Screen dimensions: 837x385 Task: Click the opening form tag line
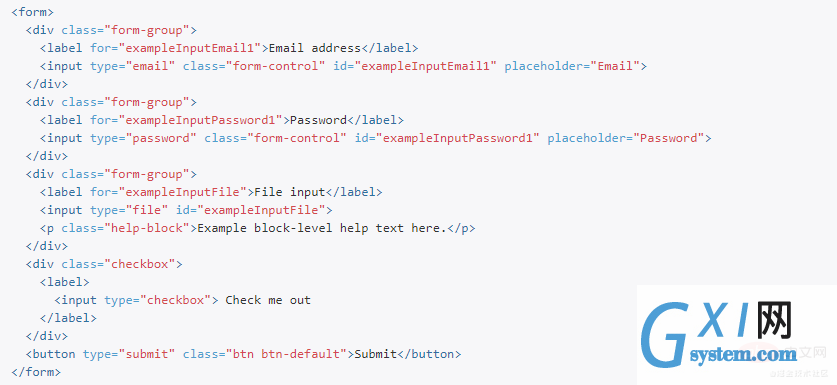[x=33, y=12]
